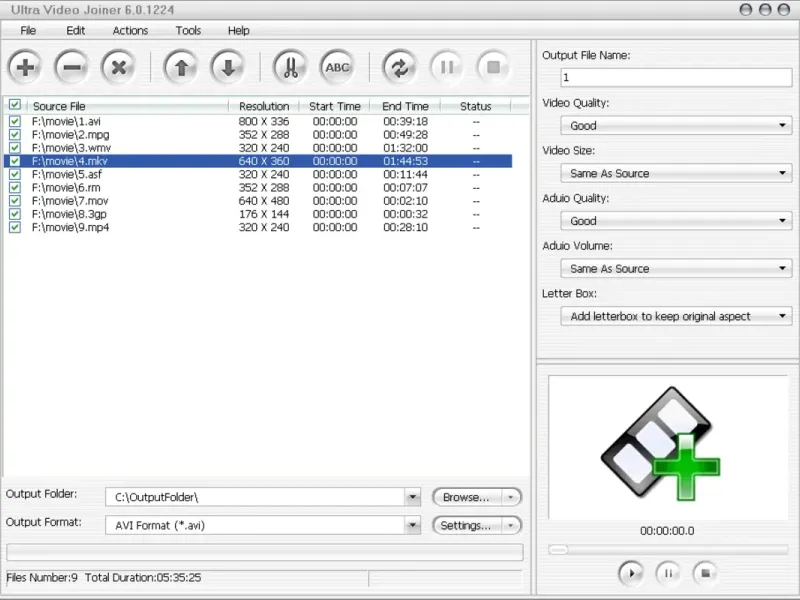Click the Browse... button

tap(467, 497)
